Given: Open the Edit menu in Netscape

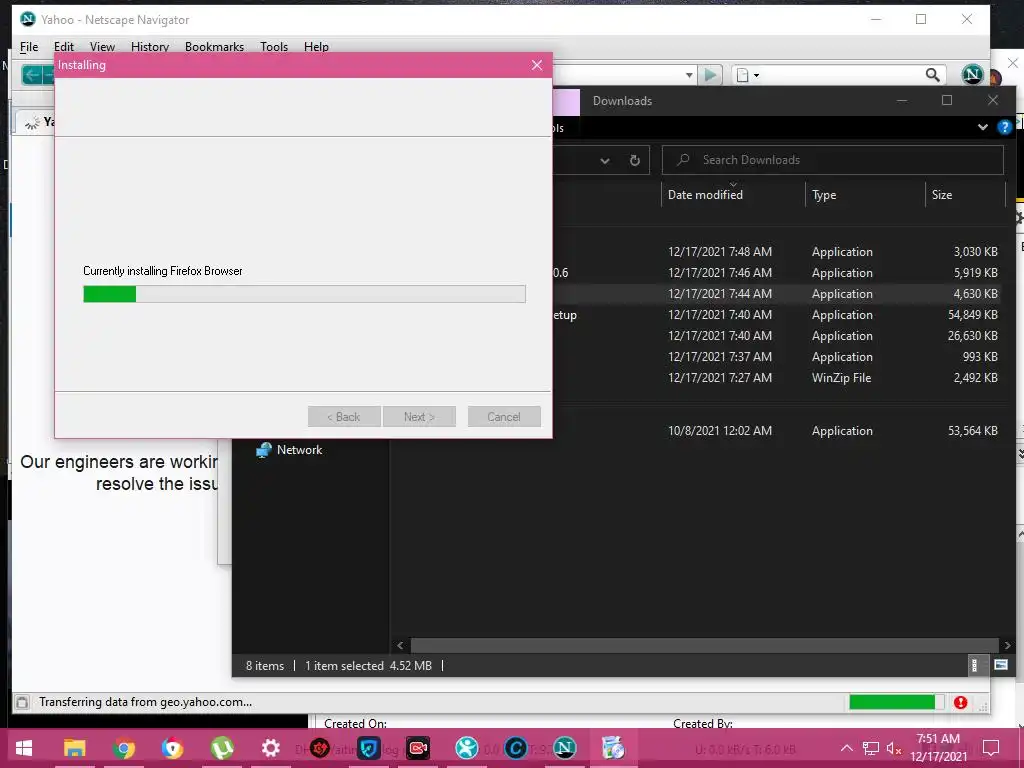Looking at the screenshot, I should 63,46.
